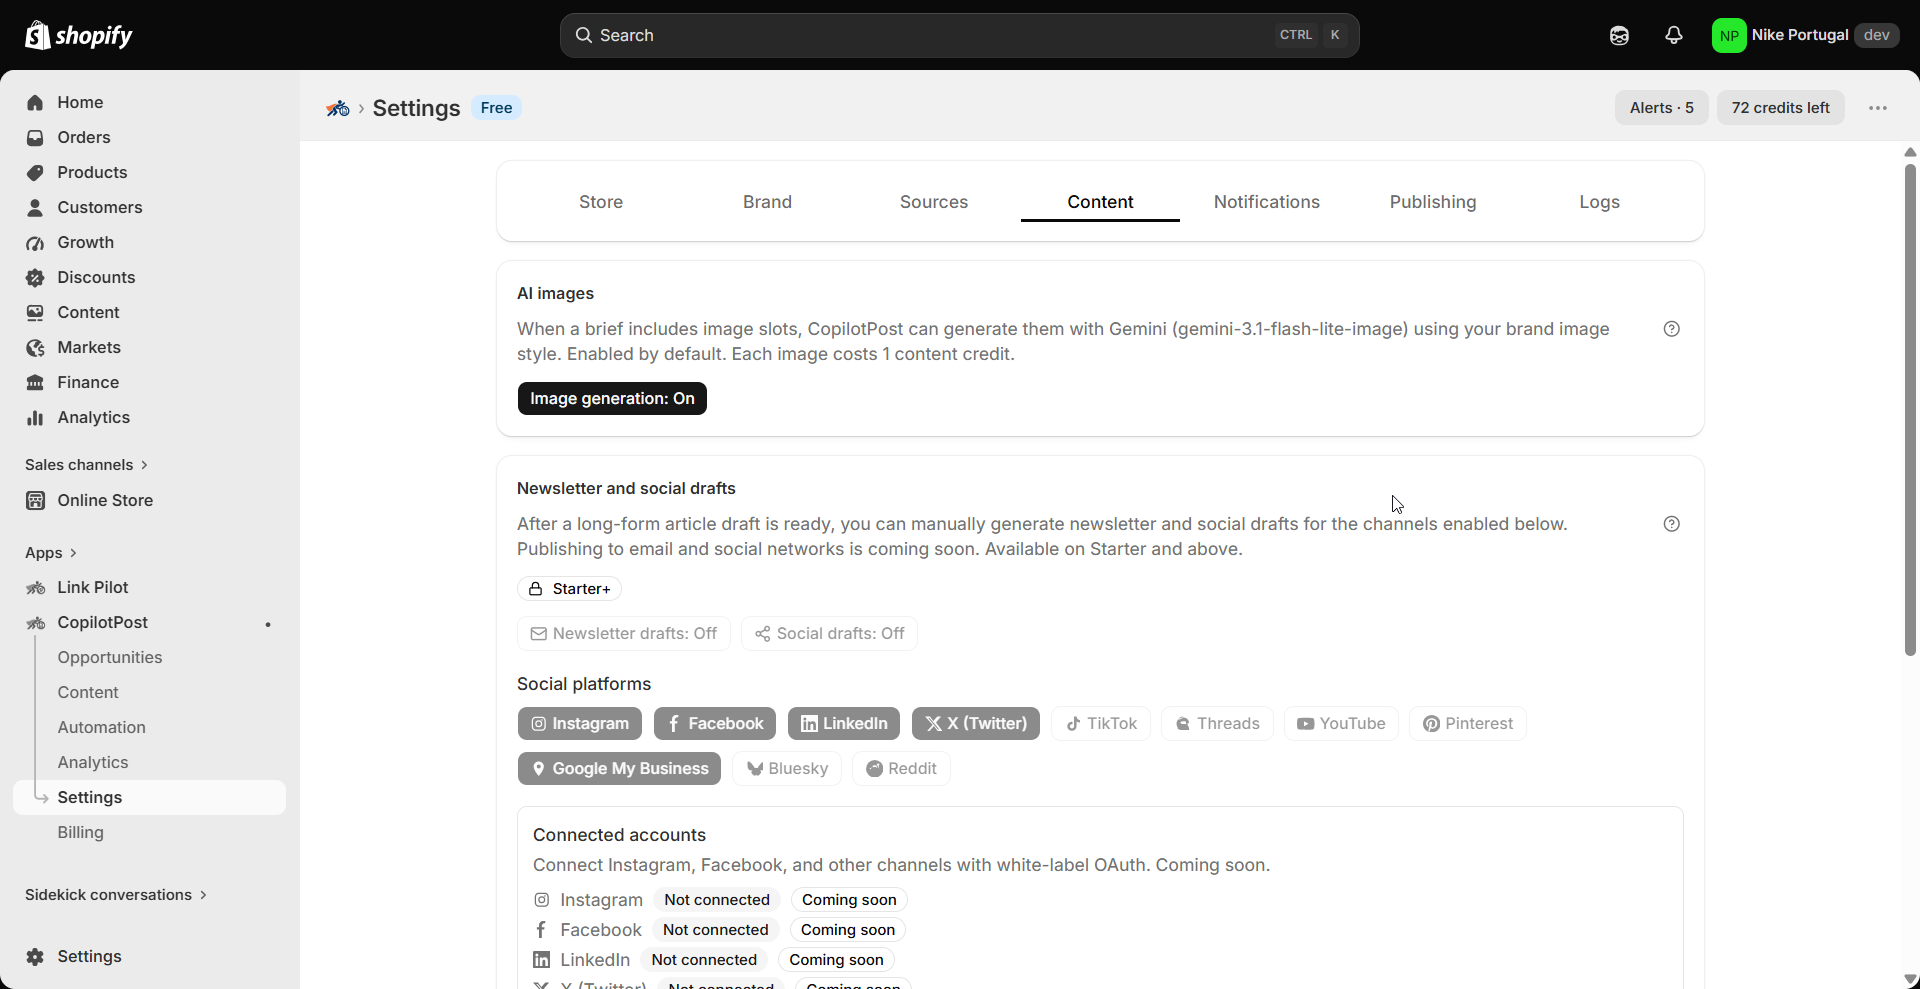Switch to the Store tab
1920x989 pixels.
(x=601, y=202)
